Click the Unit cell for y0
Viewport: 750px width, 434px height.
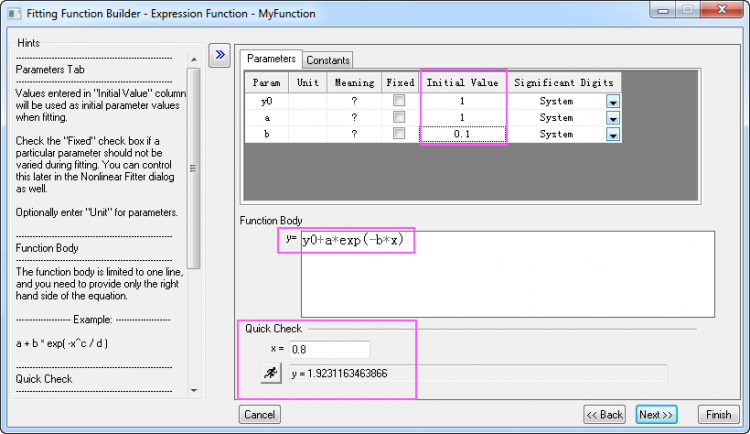308,101
